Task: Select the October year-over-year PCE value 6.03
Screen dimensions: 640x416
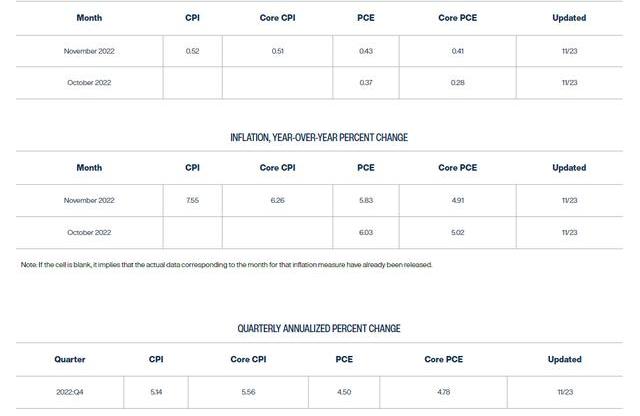Action: (x=365, y=232)
